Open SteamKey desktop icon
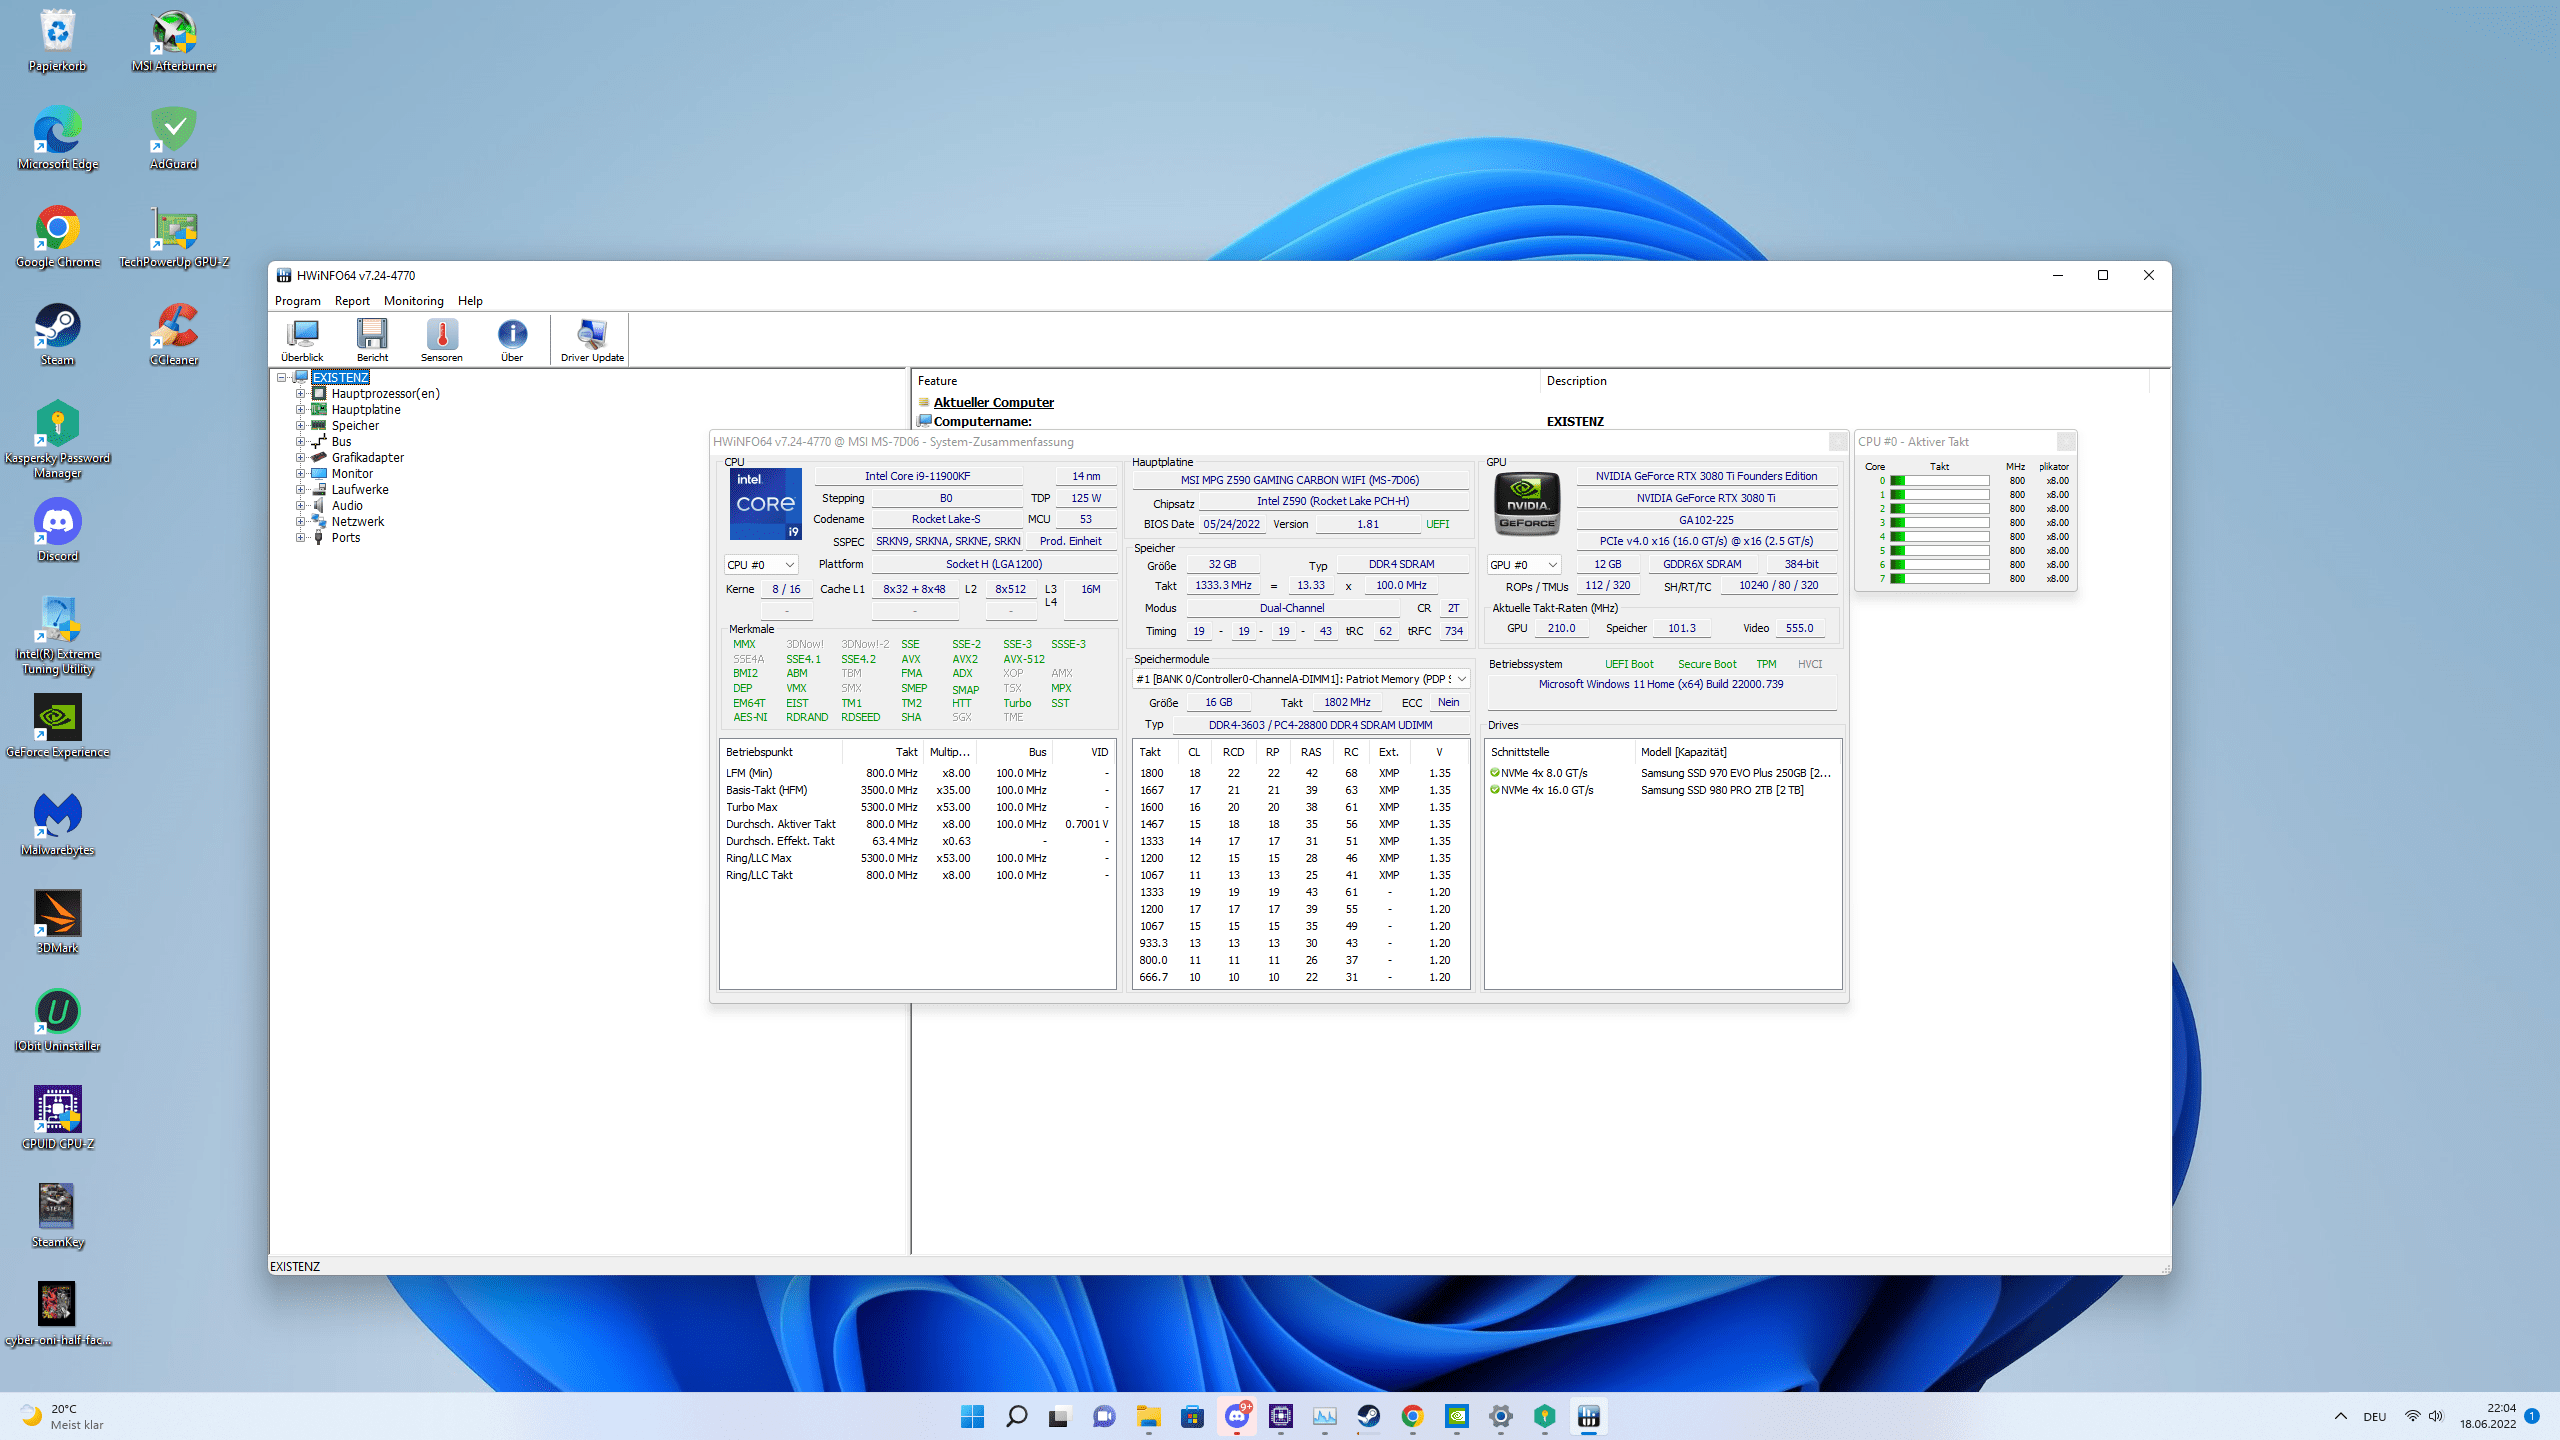 click(58, 1217)
